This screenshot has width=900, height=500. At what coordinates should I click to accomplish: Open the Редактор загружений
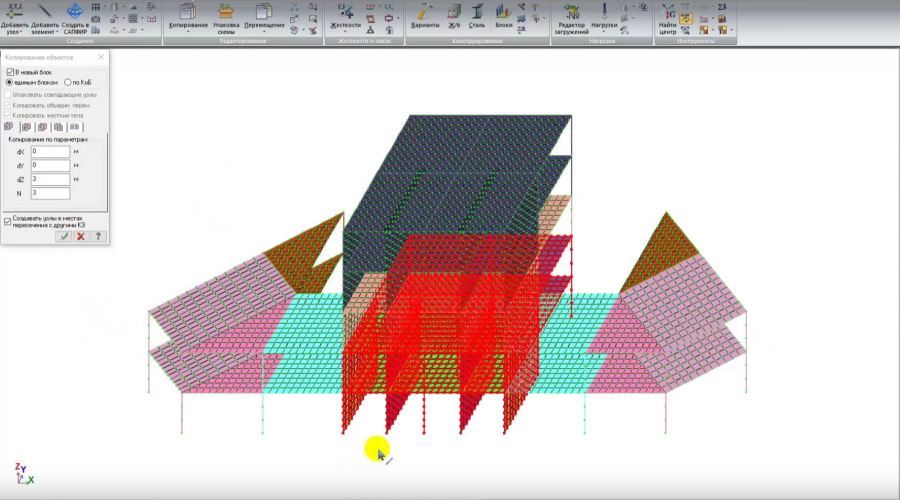572,12
